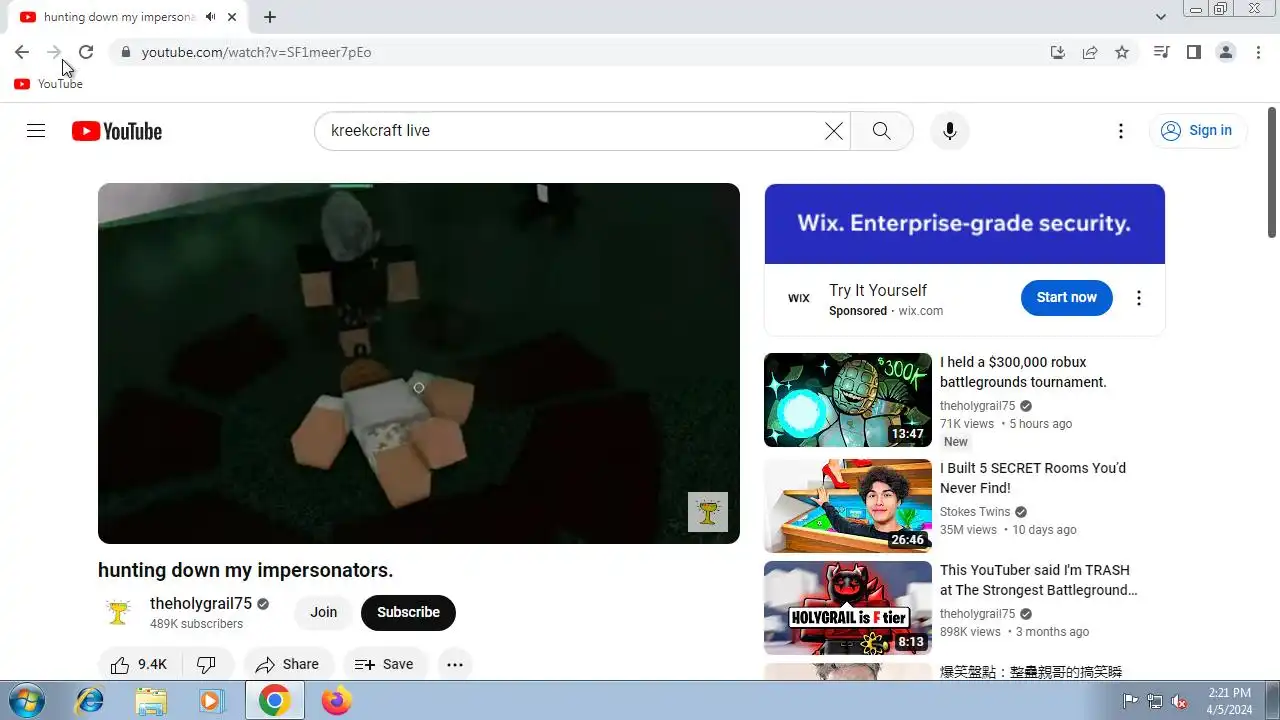
Task: Open Windows Explorer from taskbar
Action: pos(151,701)
